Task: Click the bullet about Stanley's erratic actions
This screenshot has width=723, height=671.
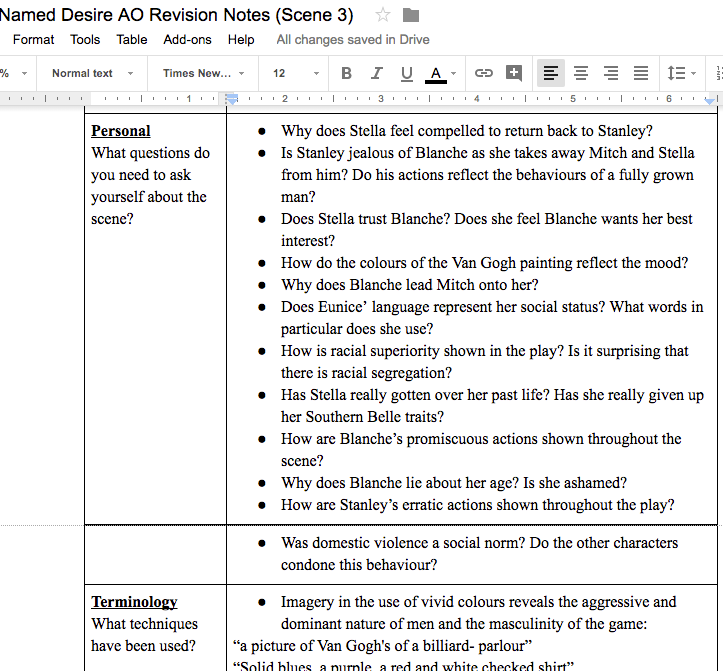Action: pyautogui.click(x=478, y=505)
